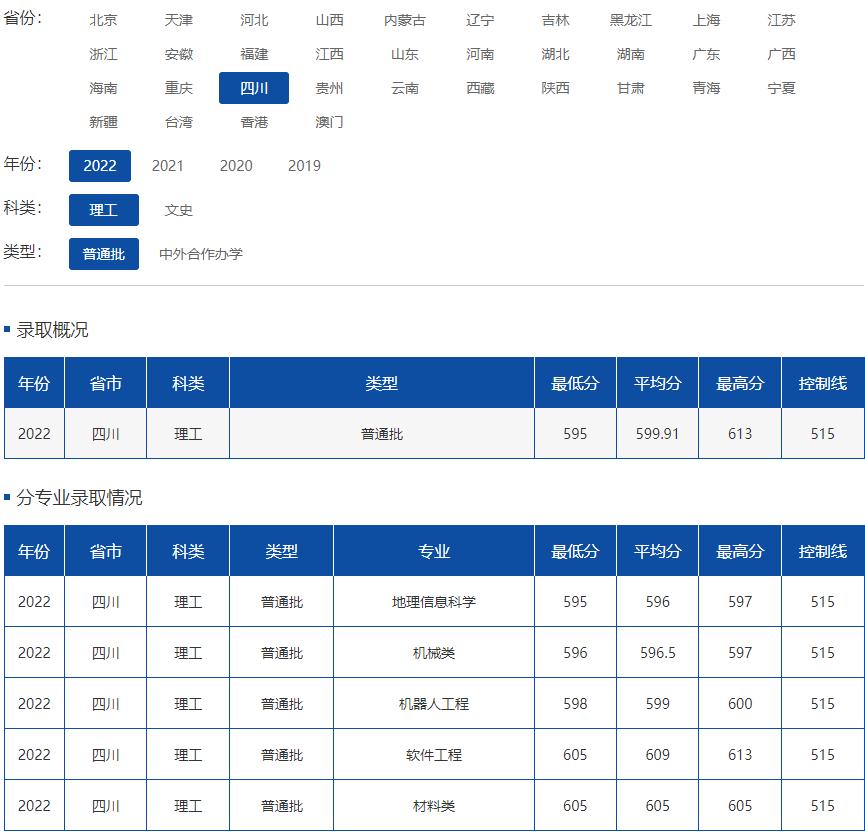Select 台湾 in the province row
Screen dimensions: 865x832
click(179, 121)
